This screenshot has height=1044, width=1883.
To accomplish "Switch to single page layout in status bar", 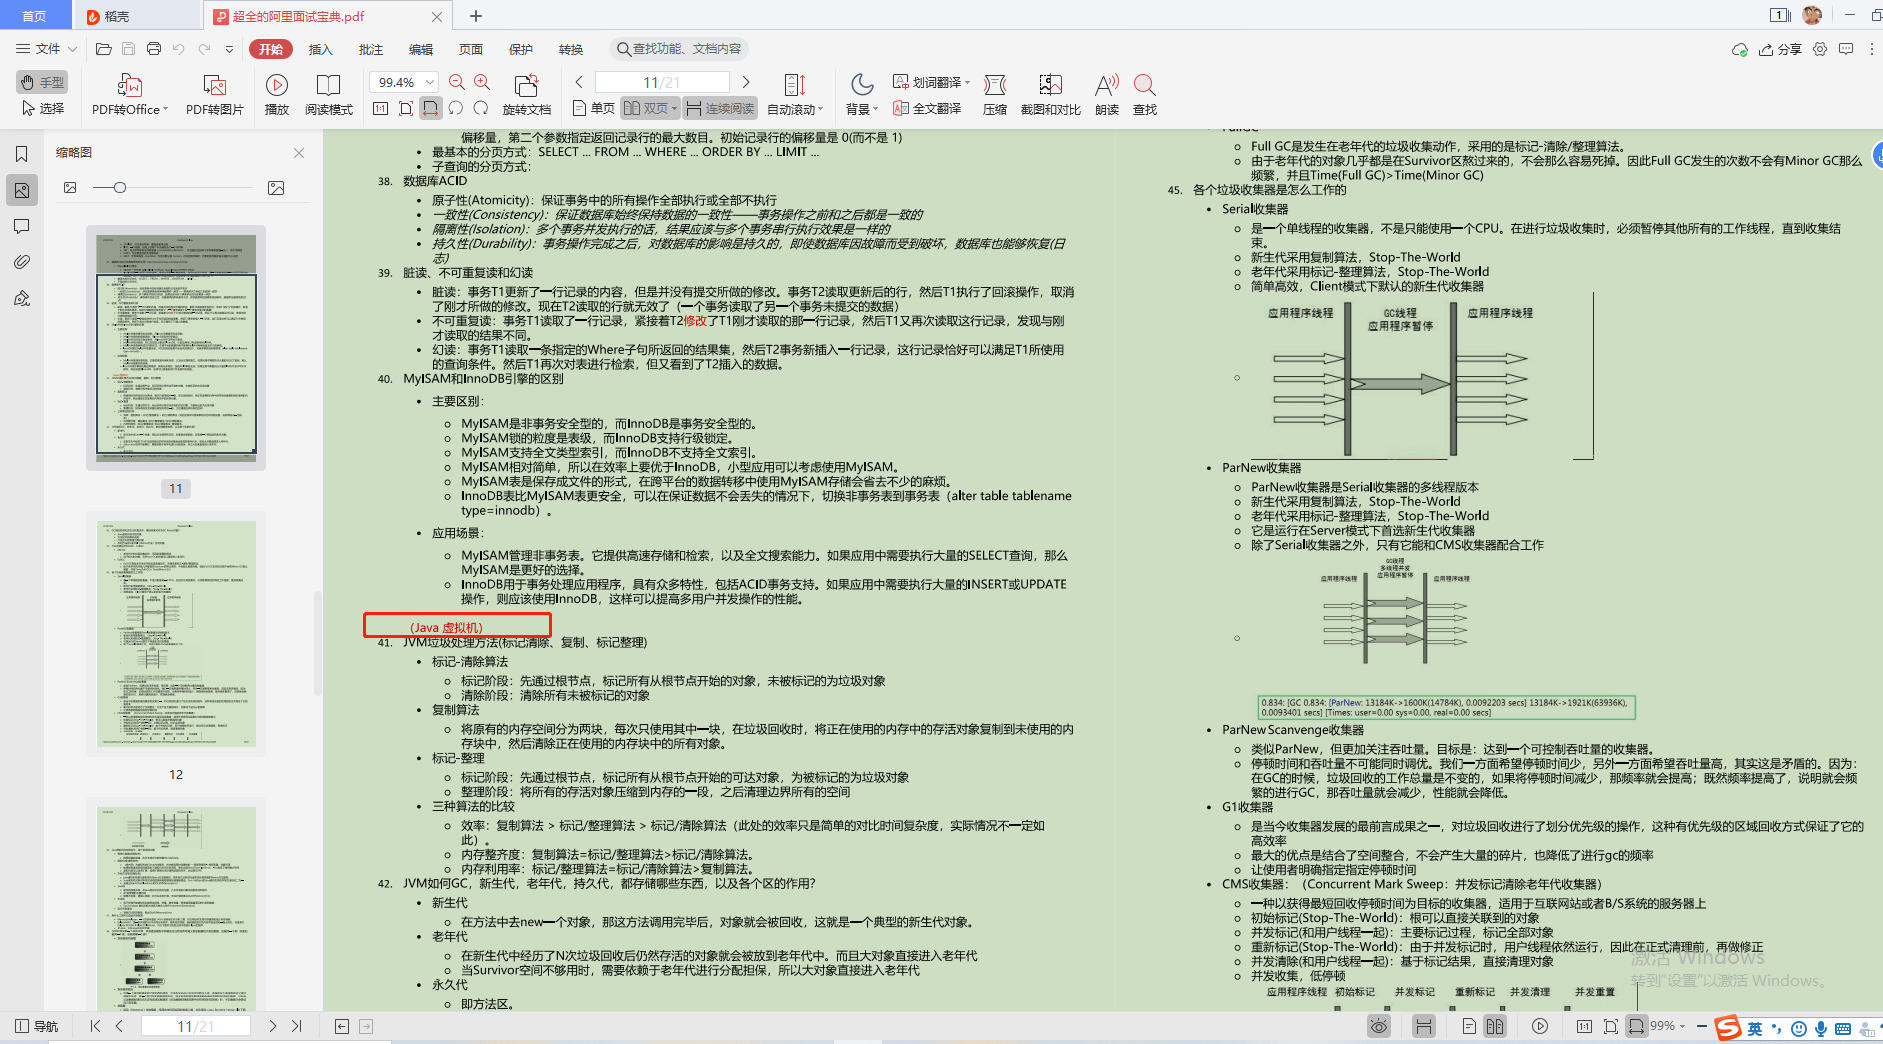I will (x=1469, y=1026).
